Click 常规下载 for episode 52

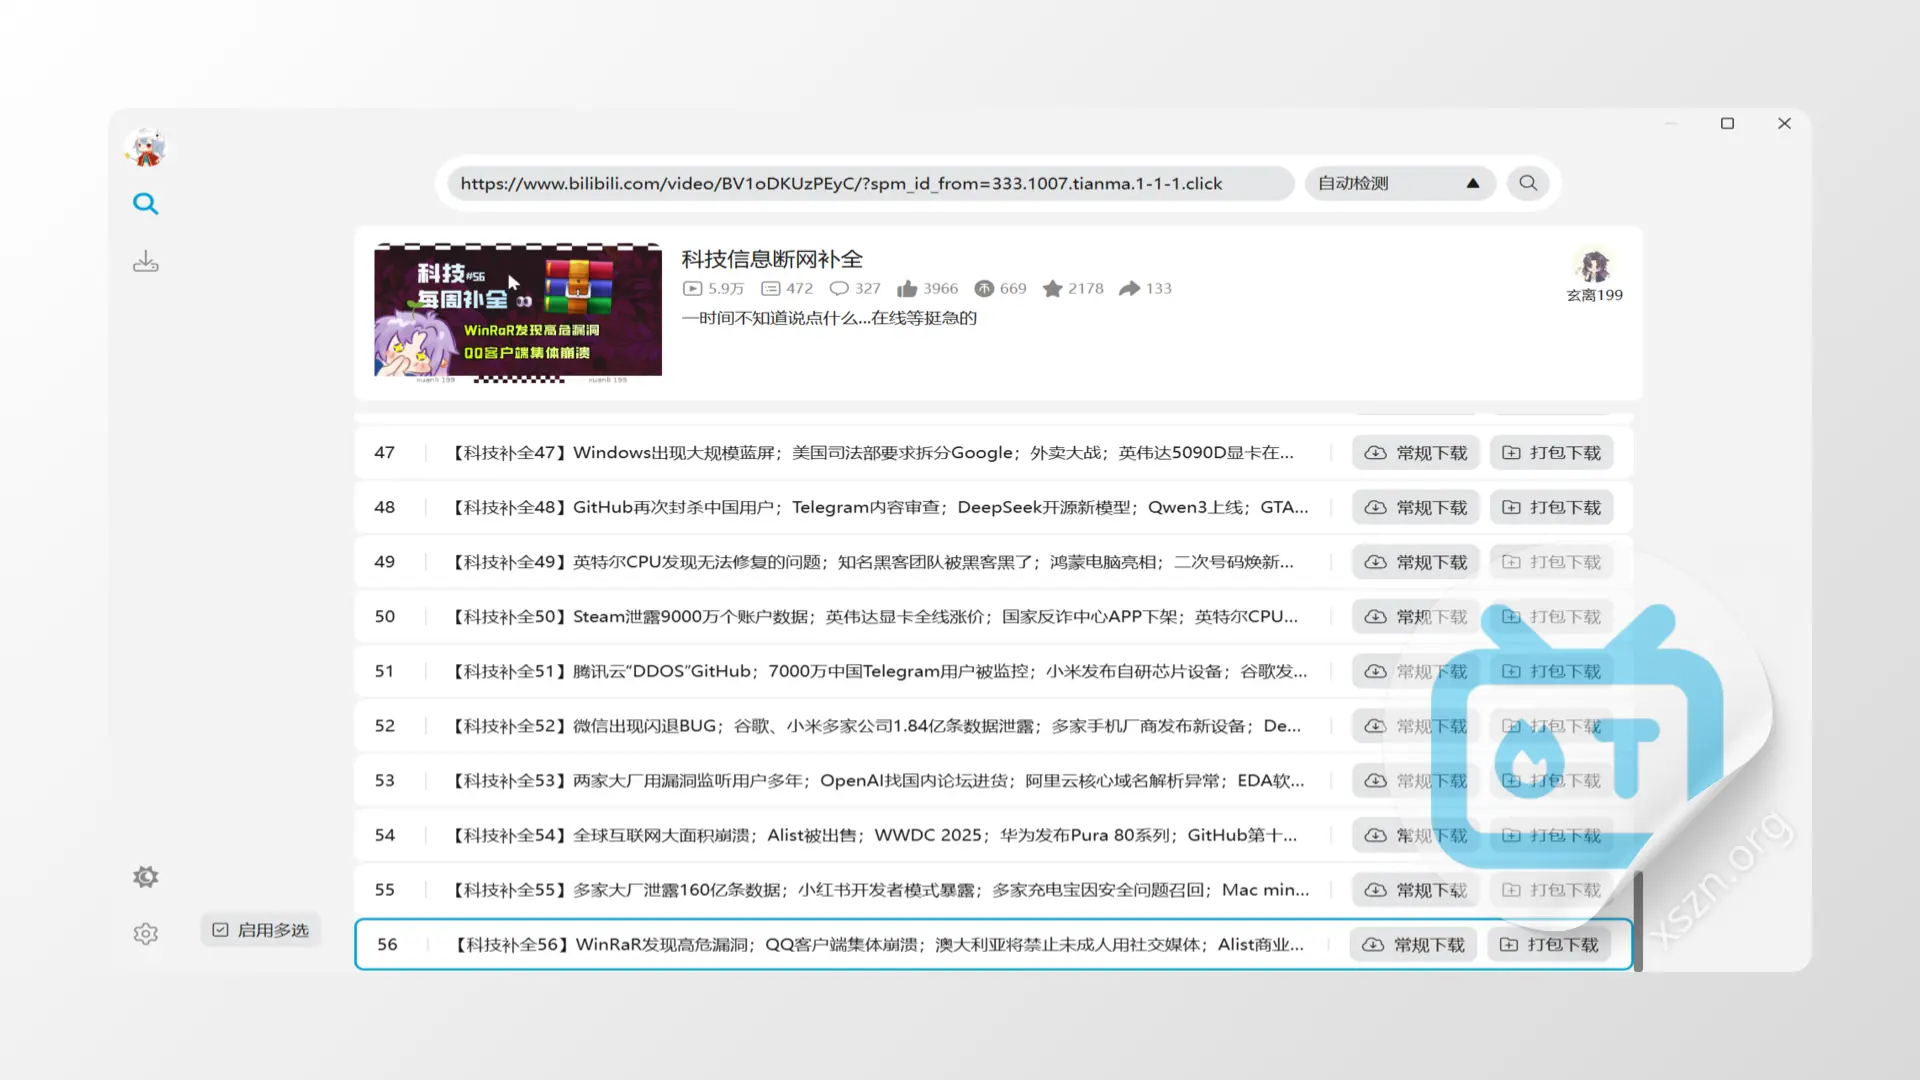pos(1416,726)
